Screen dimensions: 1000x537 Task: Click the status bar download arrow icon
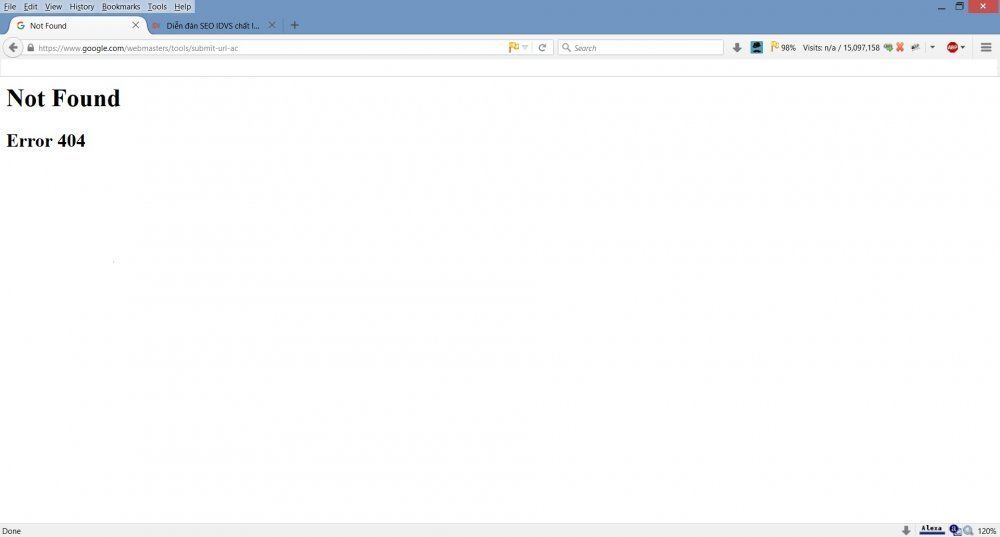[906, 530]
